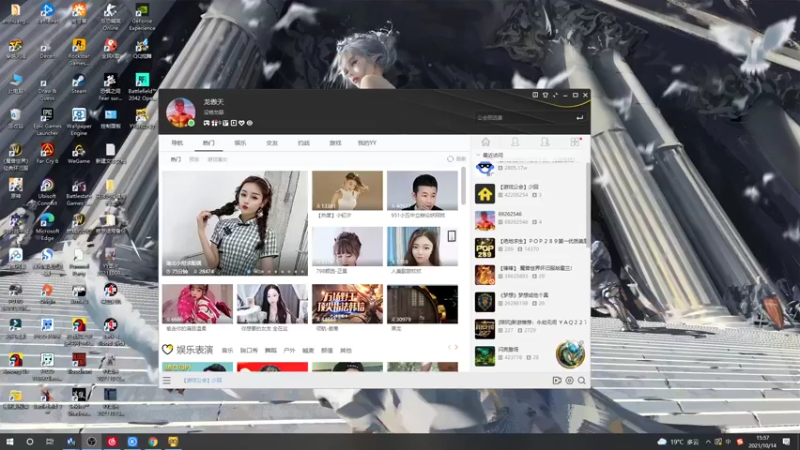Viewport: 800px width, 450px height.
Task: Open the home icon in the YY side panel
Action: point(485,142)
